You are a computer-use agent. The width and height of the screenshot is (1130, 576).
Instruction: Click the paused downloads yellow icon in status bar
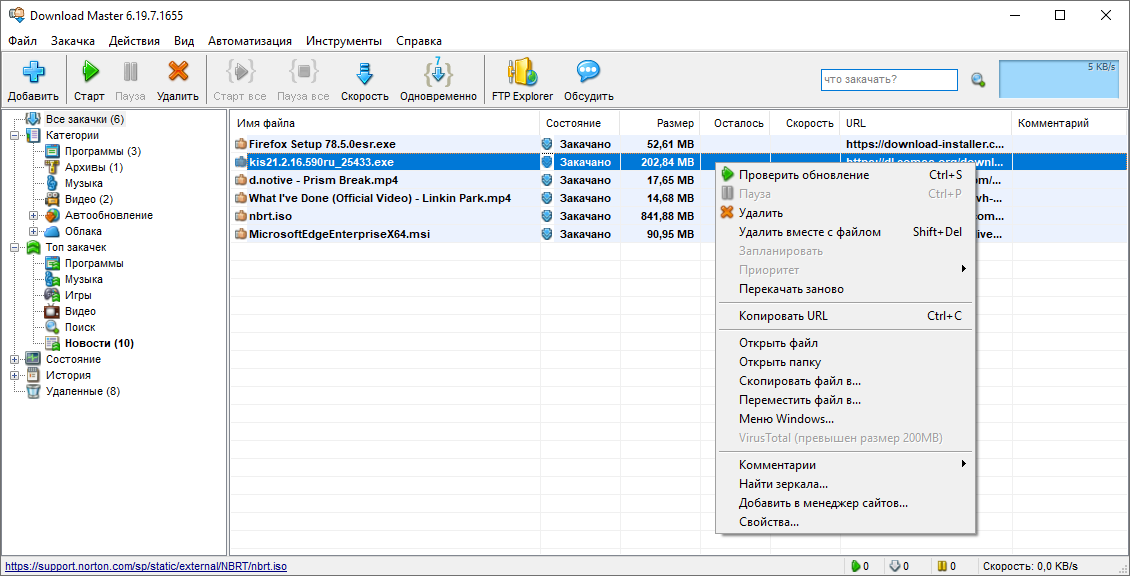(x=942, y=566)
